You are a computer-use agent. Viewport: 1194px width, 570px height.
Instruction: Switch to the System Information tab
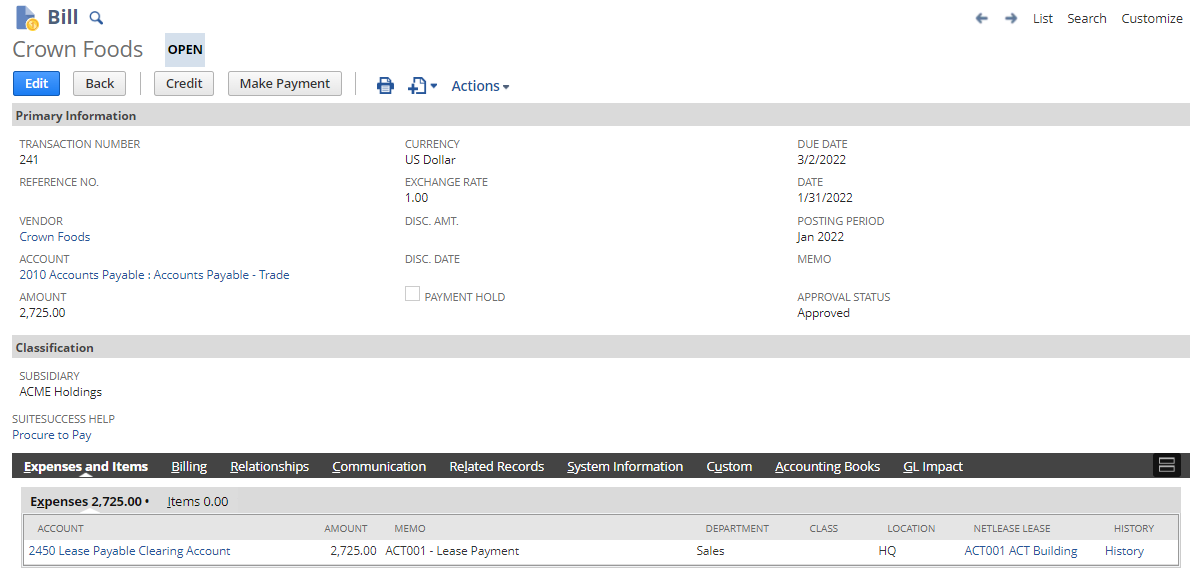click(x=625, y=467)
